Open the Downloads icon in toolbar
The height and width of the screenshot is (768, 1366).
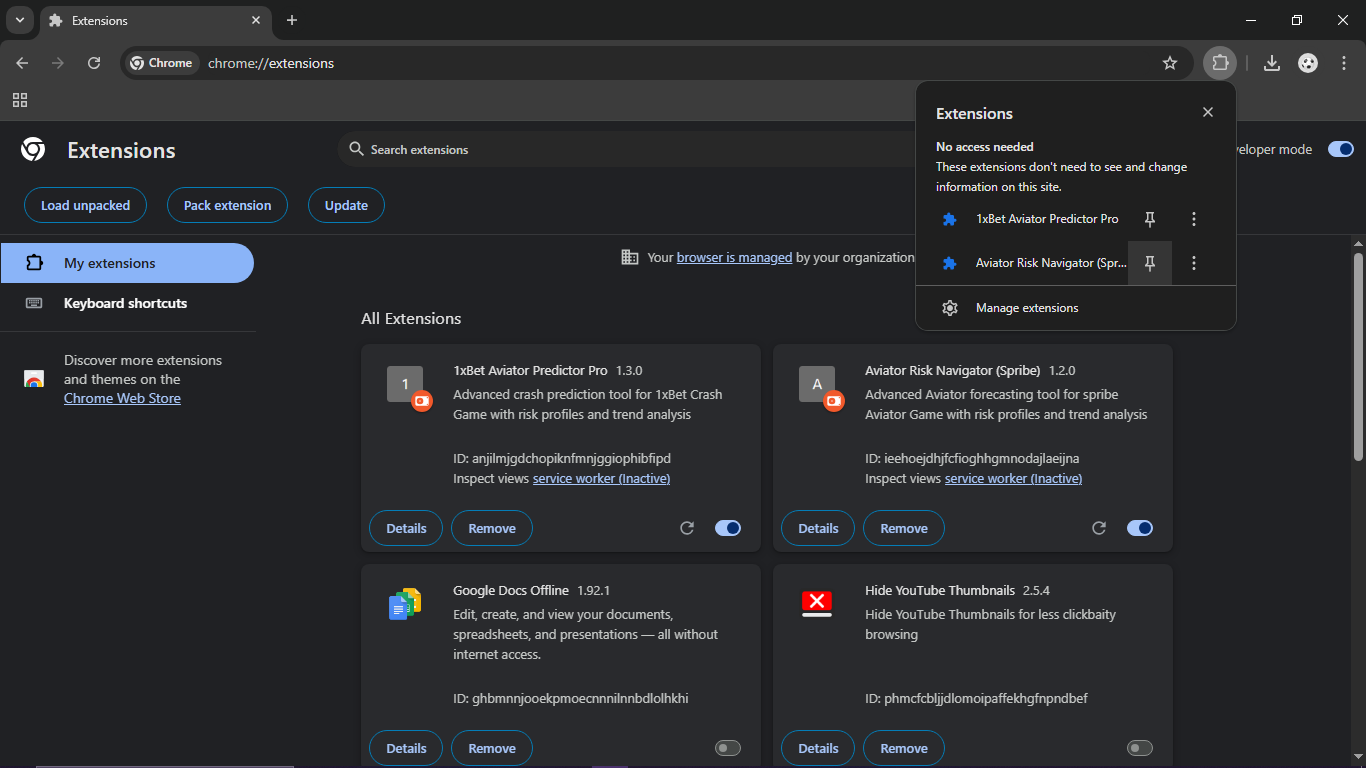point(1272,63)
